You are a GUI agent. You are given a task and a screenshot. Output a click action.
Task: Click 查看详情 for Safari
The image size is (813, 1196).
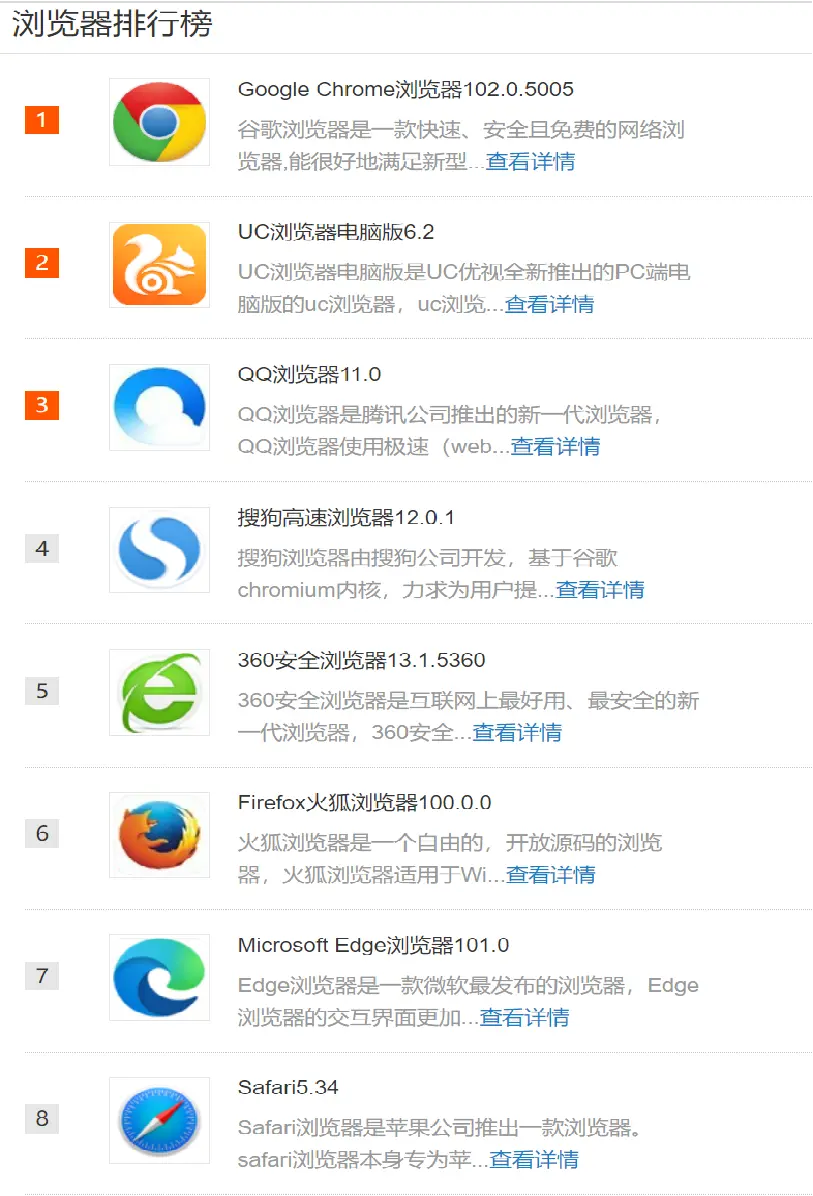point(534,1159)
